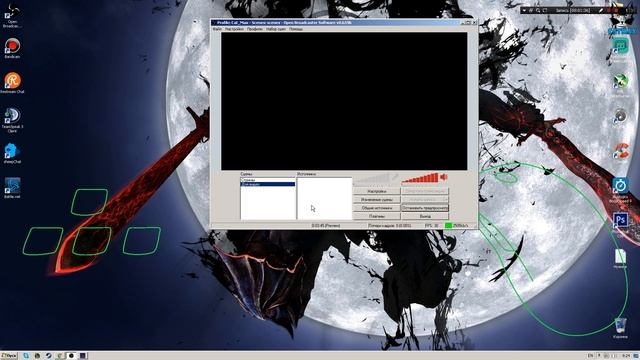
Task: Click the black OBS preview area
Action: pos(344,101)
